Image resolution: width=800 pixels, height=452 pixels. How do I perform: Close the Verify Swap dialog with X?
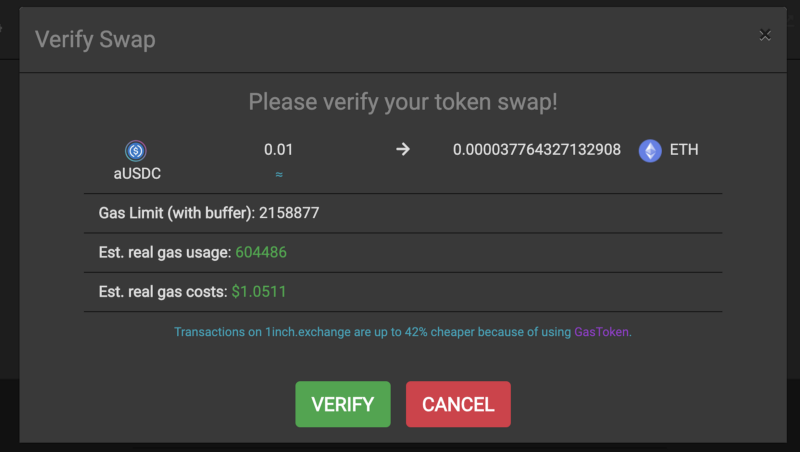765,35
